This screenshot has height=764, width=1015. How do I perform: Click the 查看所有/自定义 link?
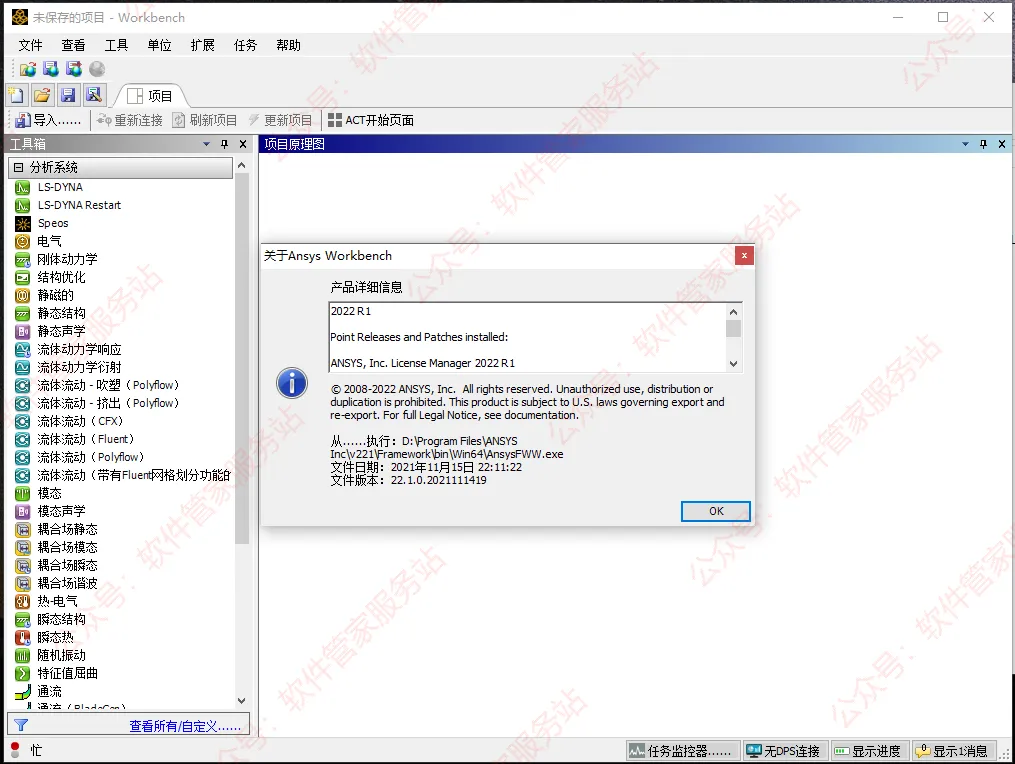(185, 726)
